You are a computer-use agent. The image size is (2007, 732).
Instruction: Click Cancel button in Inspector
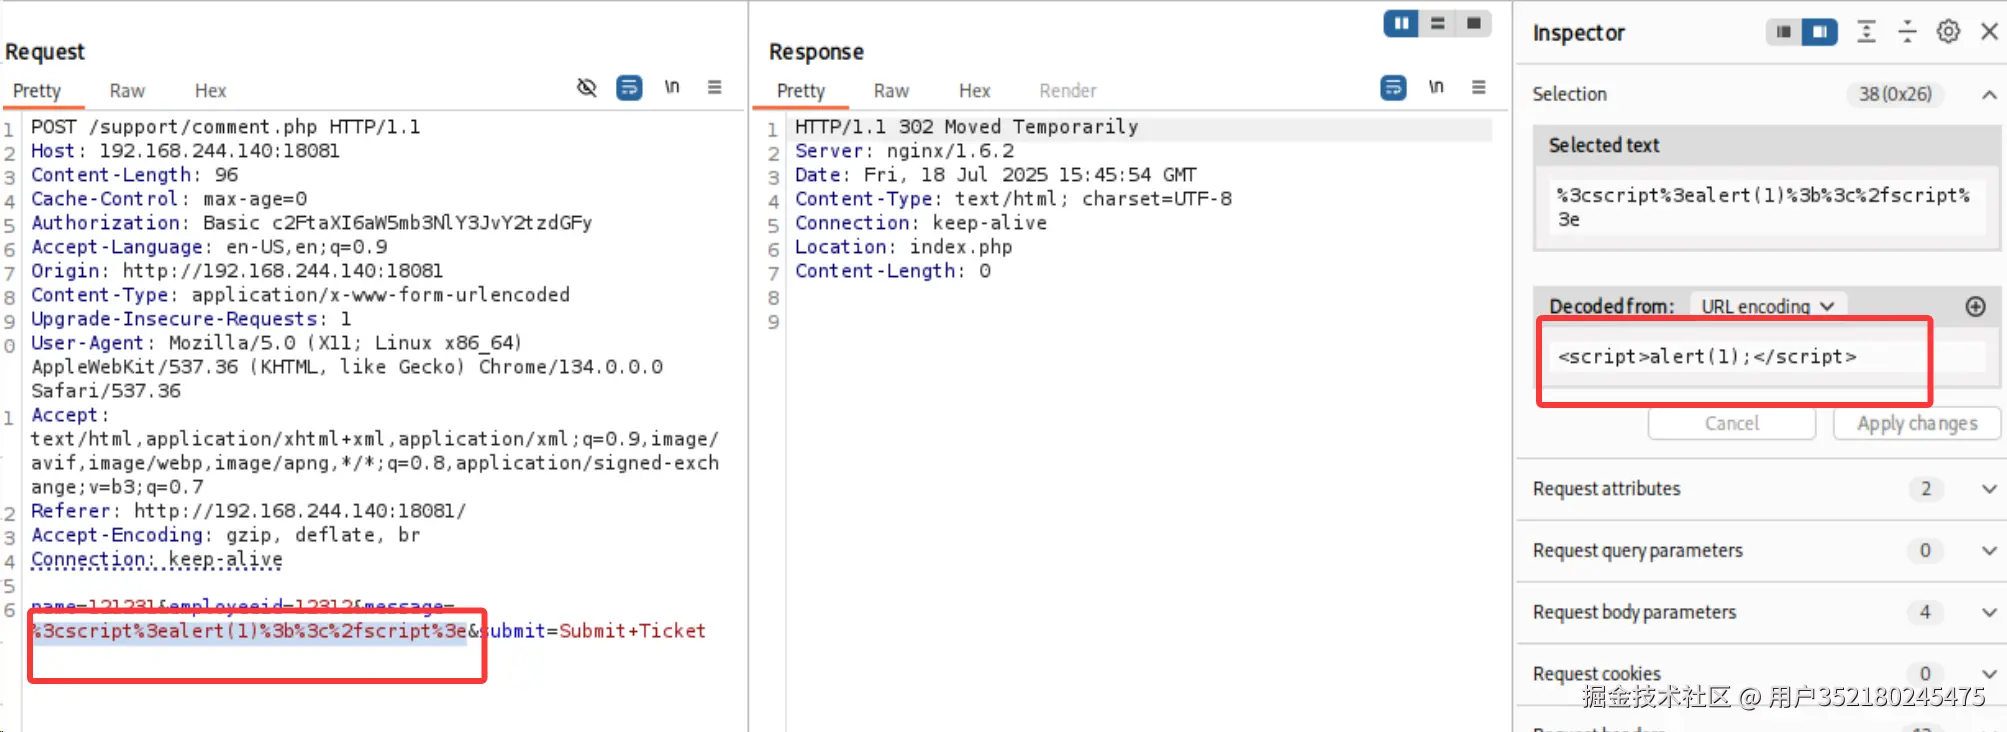pos(1732,423)
